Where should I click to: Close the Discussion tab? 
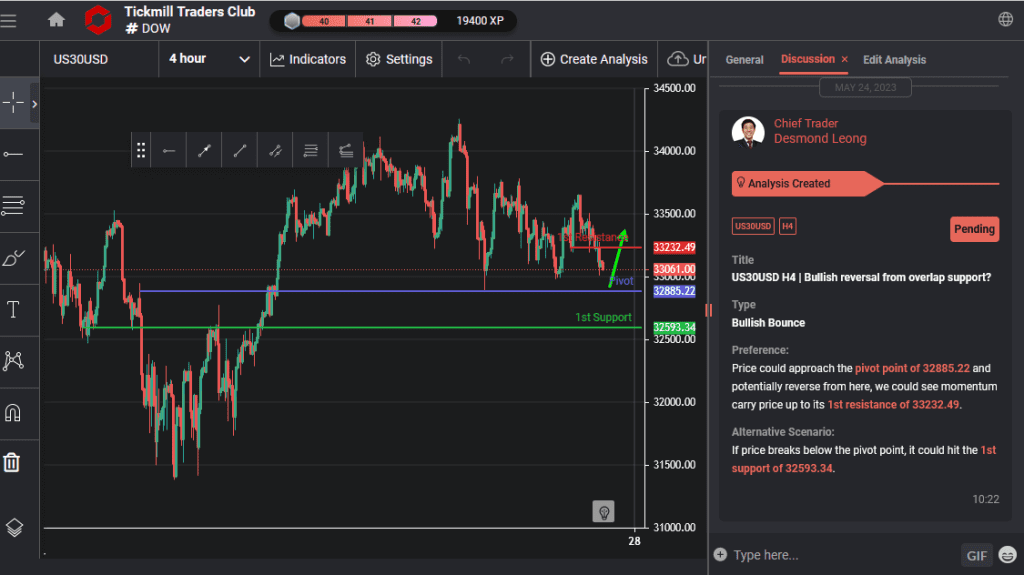[x=844, y=59]
